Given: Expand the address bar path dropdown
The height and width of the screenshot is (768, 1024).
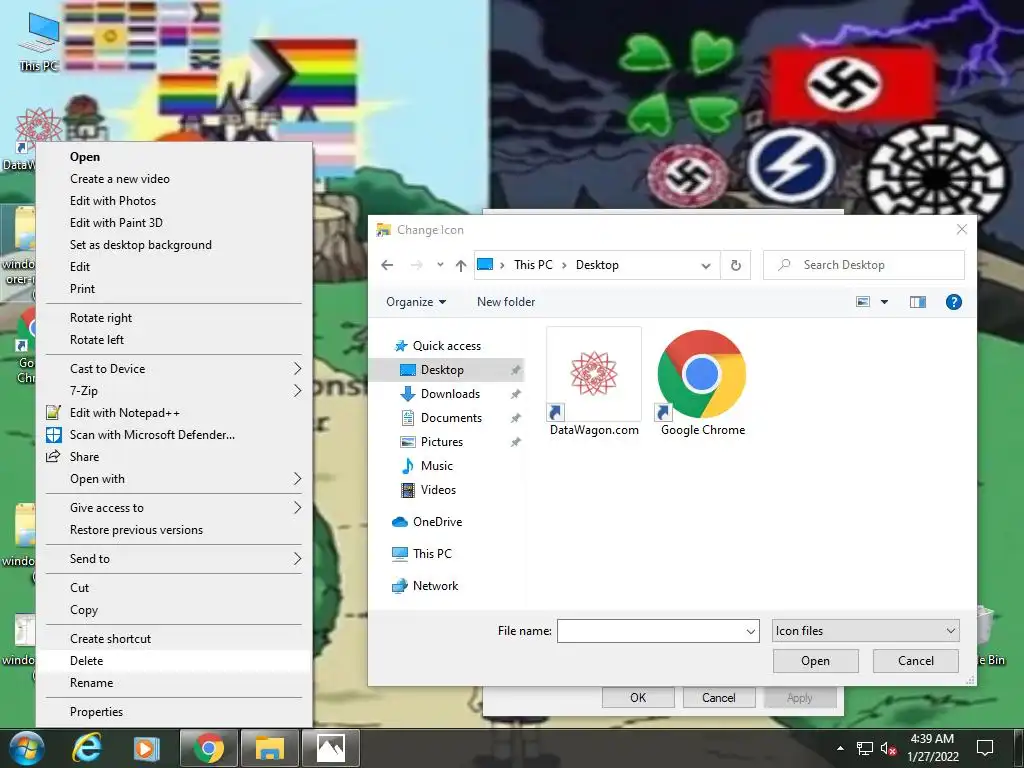Looking at the screenshot, I should (706, 266).
